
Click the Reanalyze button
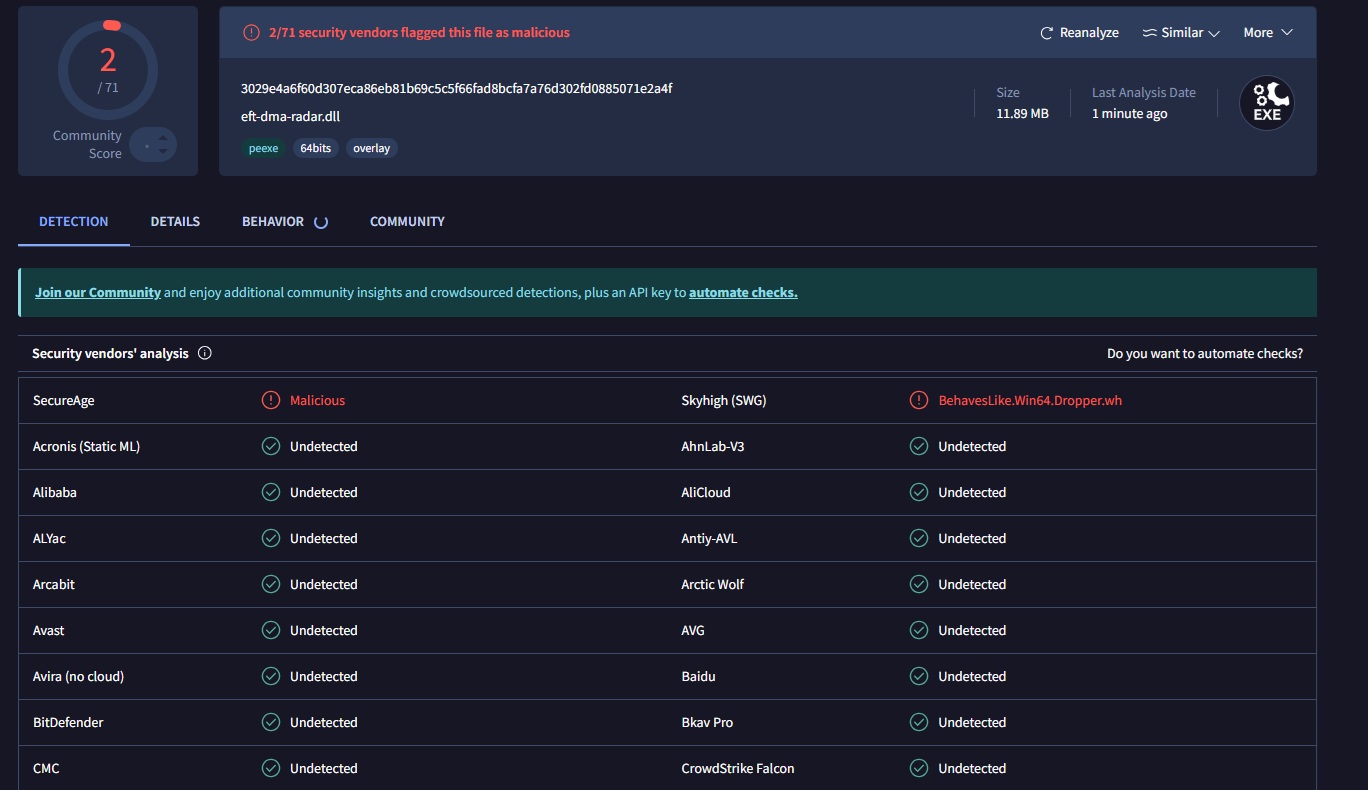[x=1080, y=33]
